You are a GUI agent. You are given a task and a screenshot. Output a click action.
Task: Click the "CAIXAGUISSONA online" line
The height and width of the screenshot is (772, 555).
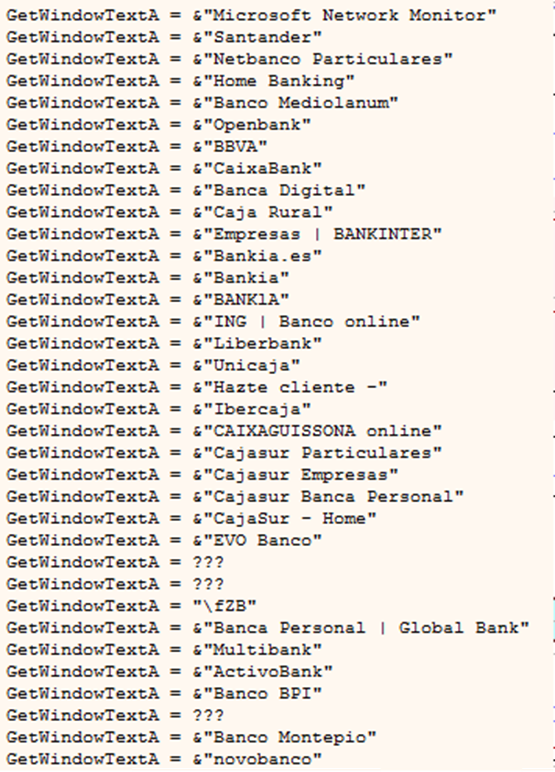click(224, 431)
